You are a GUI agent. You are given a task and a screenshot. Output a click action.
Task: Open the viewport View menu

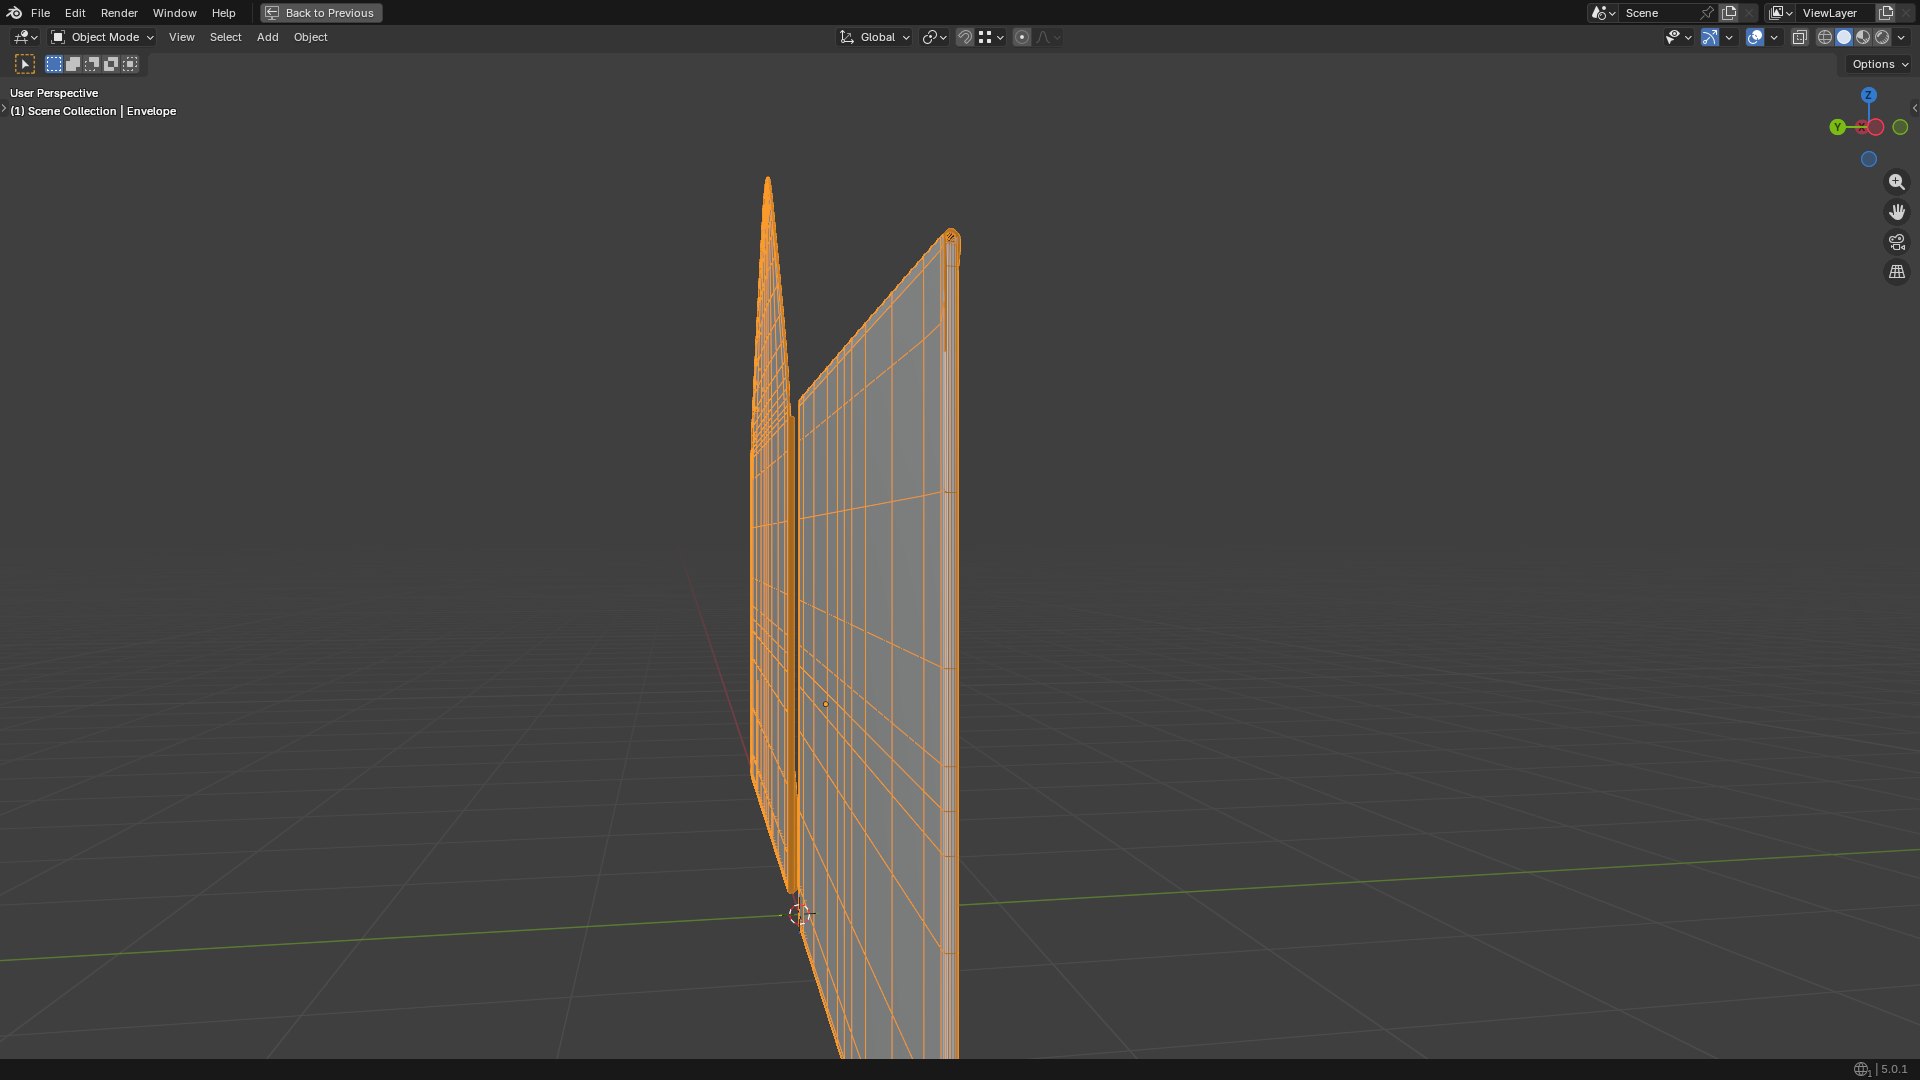pos(182,37)
